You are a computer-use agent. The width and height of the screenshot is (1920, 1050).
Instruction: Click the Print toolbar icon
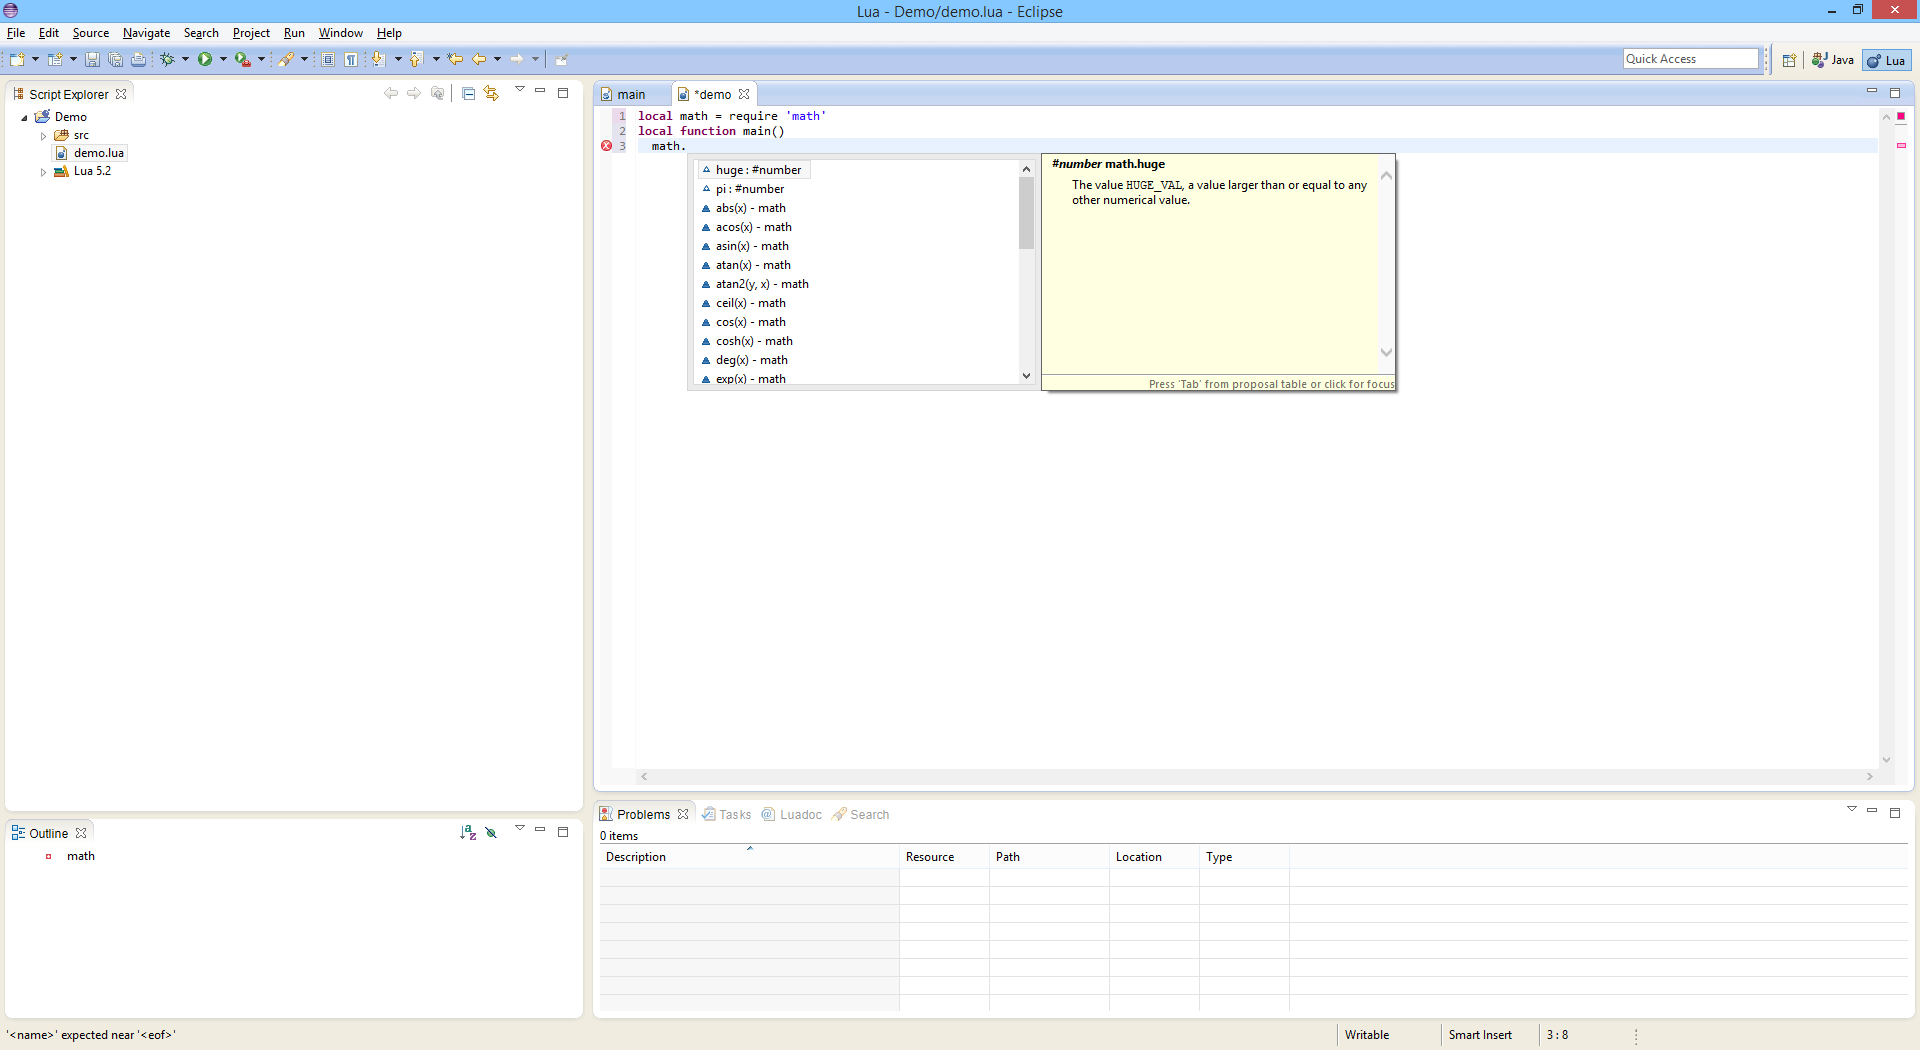138,60
